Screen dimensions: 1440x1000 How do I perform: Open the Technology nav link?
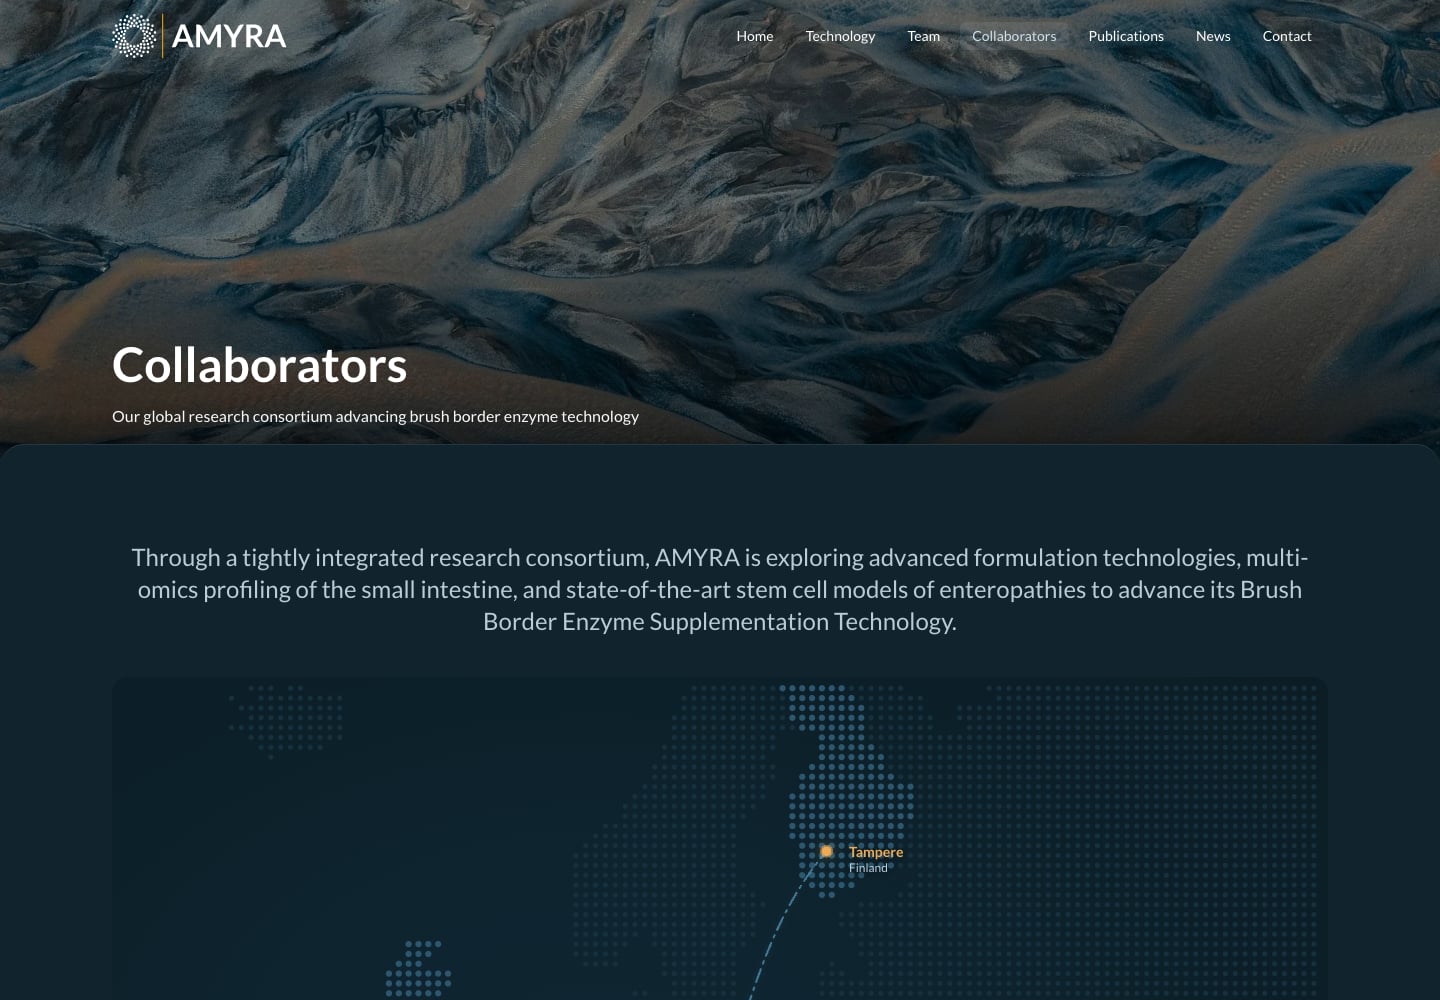click(840, 36)
